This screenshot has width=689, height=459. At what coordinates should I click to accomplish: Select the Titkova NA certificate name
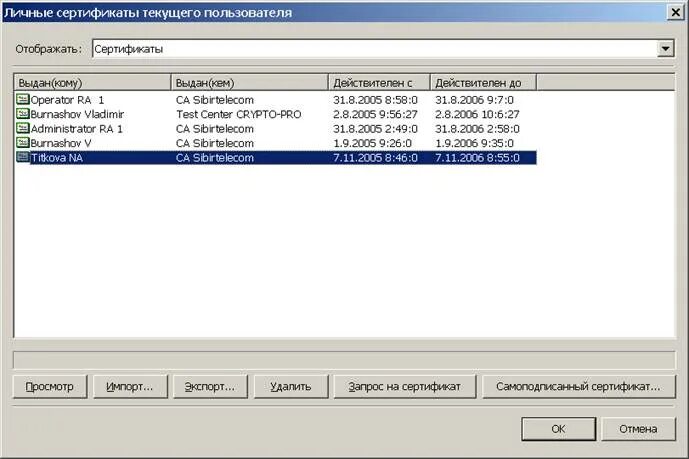coord(57,158)
